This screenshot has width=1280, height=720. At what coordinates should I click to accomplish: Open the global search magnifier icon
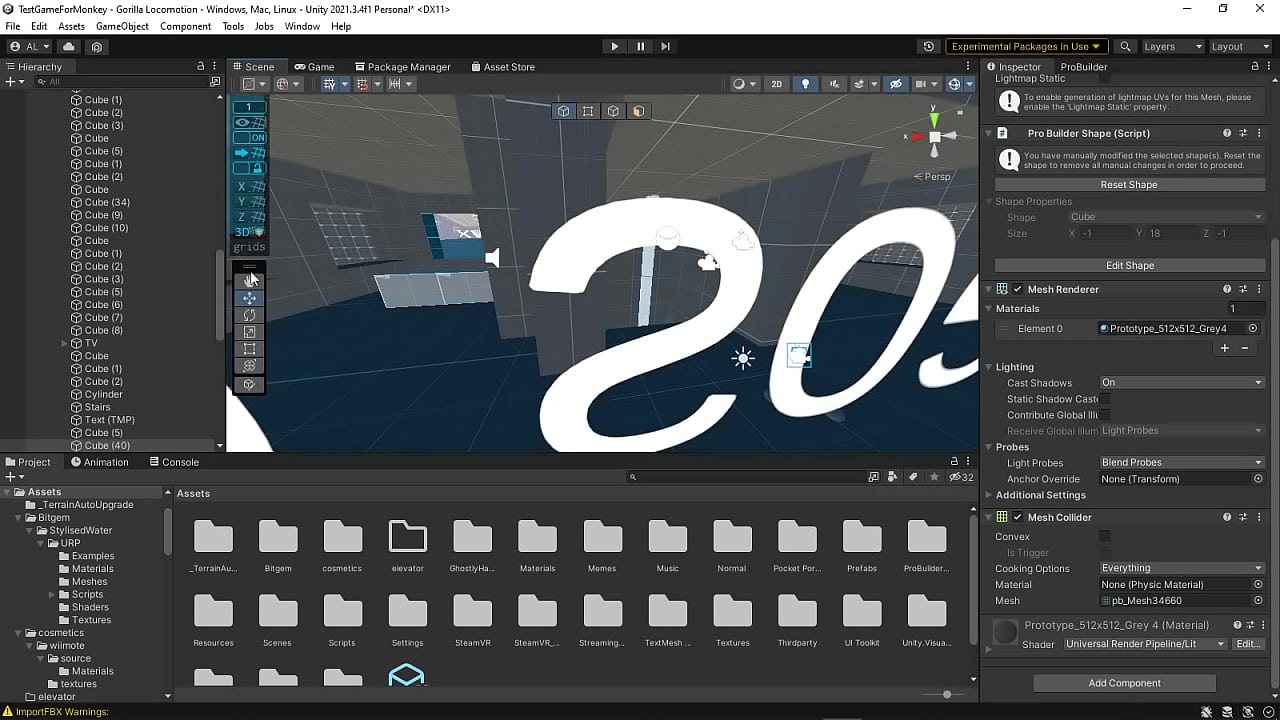1125,46
